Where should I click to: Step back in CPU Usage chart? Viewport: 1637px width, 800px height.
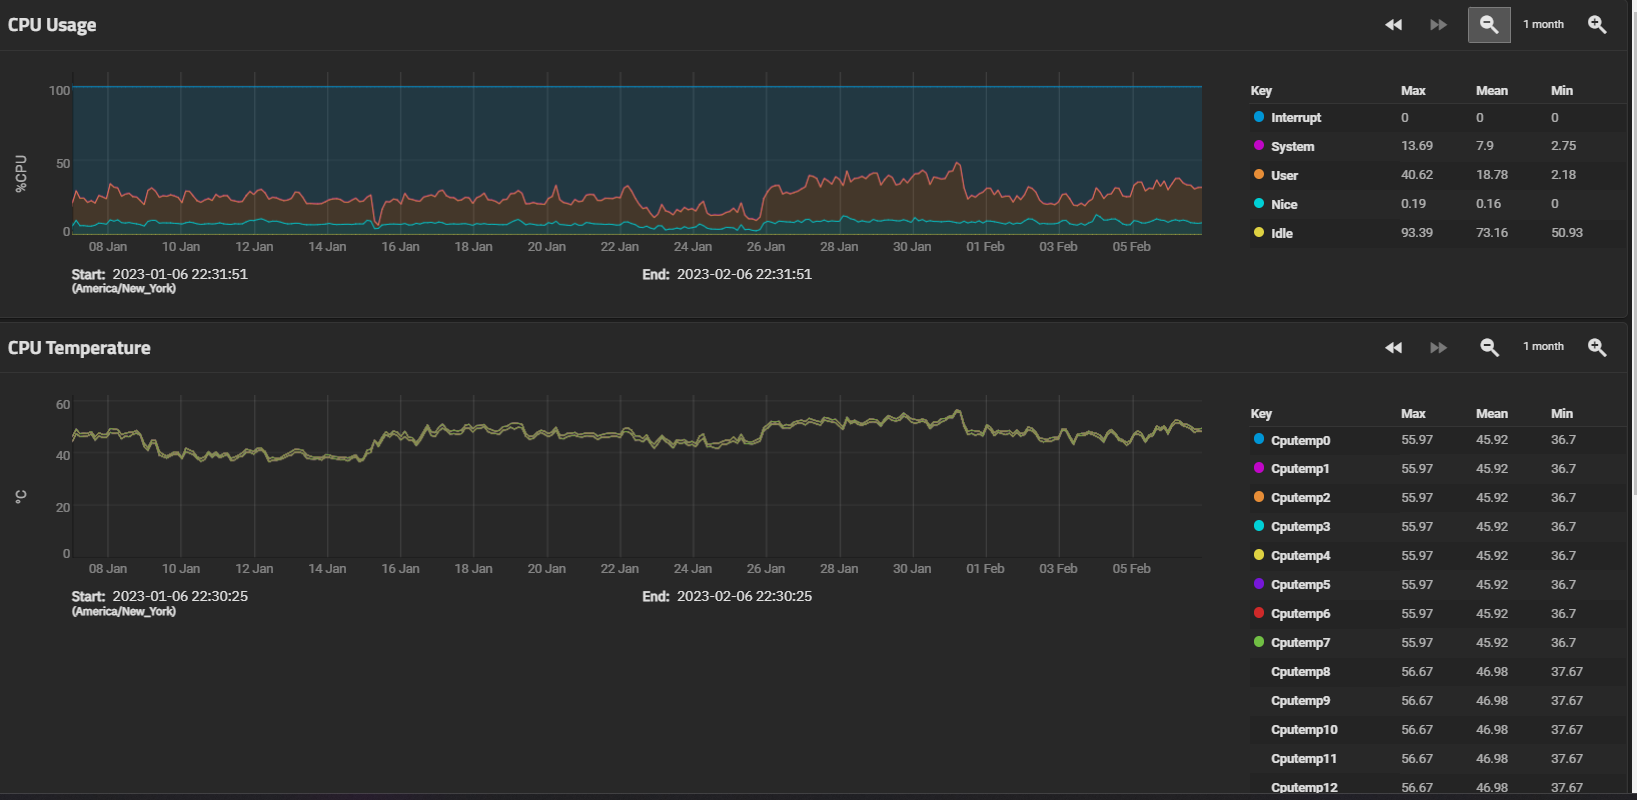1393,25
